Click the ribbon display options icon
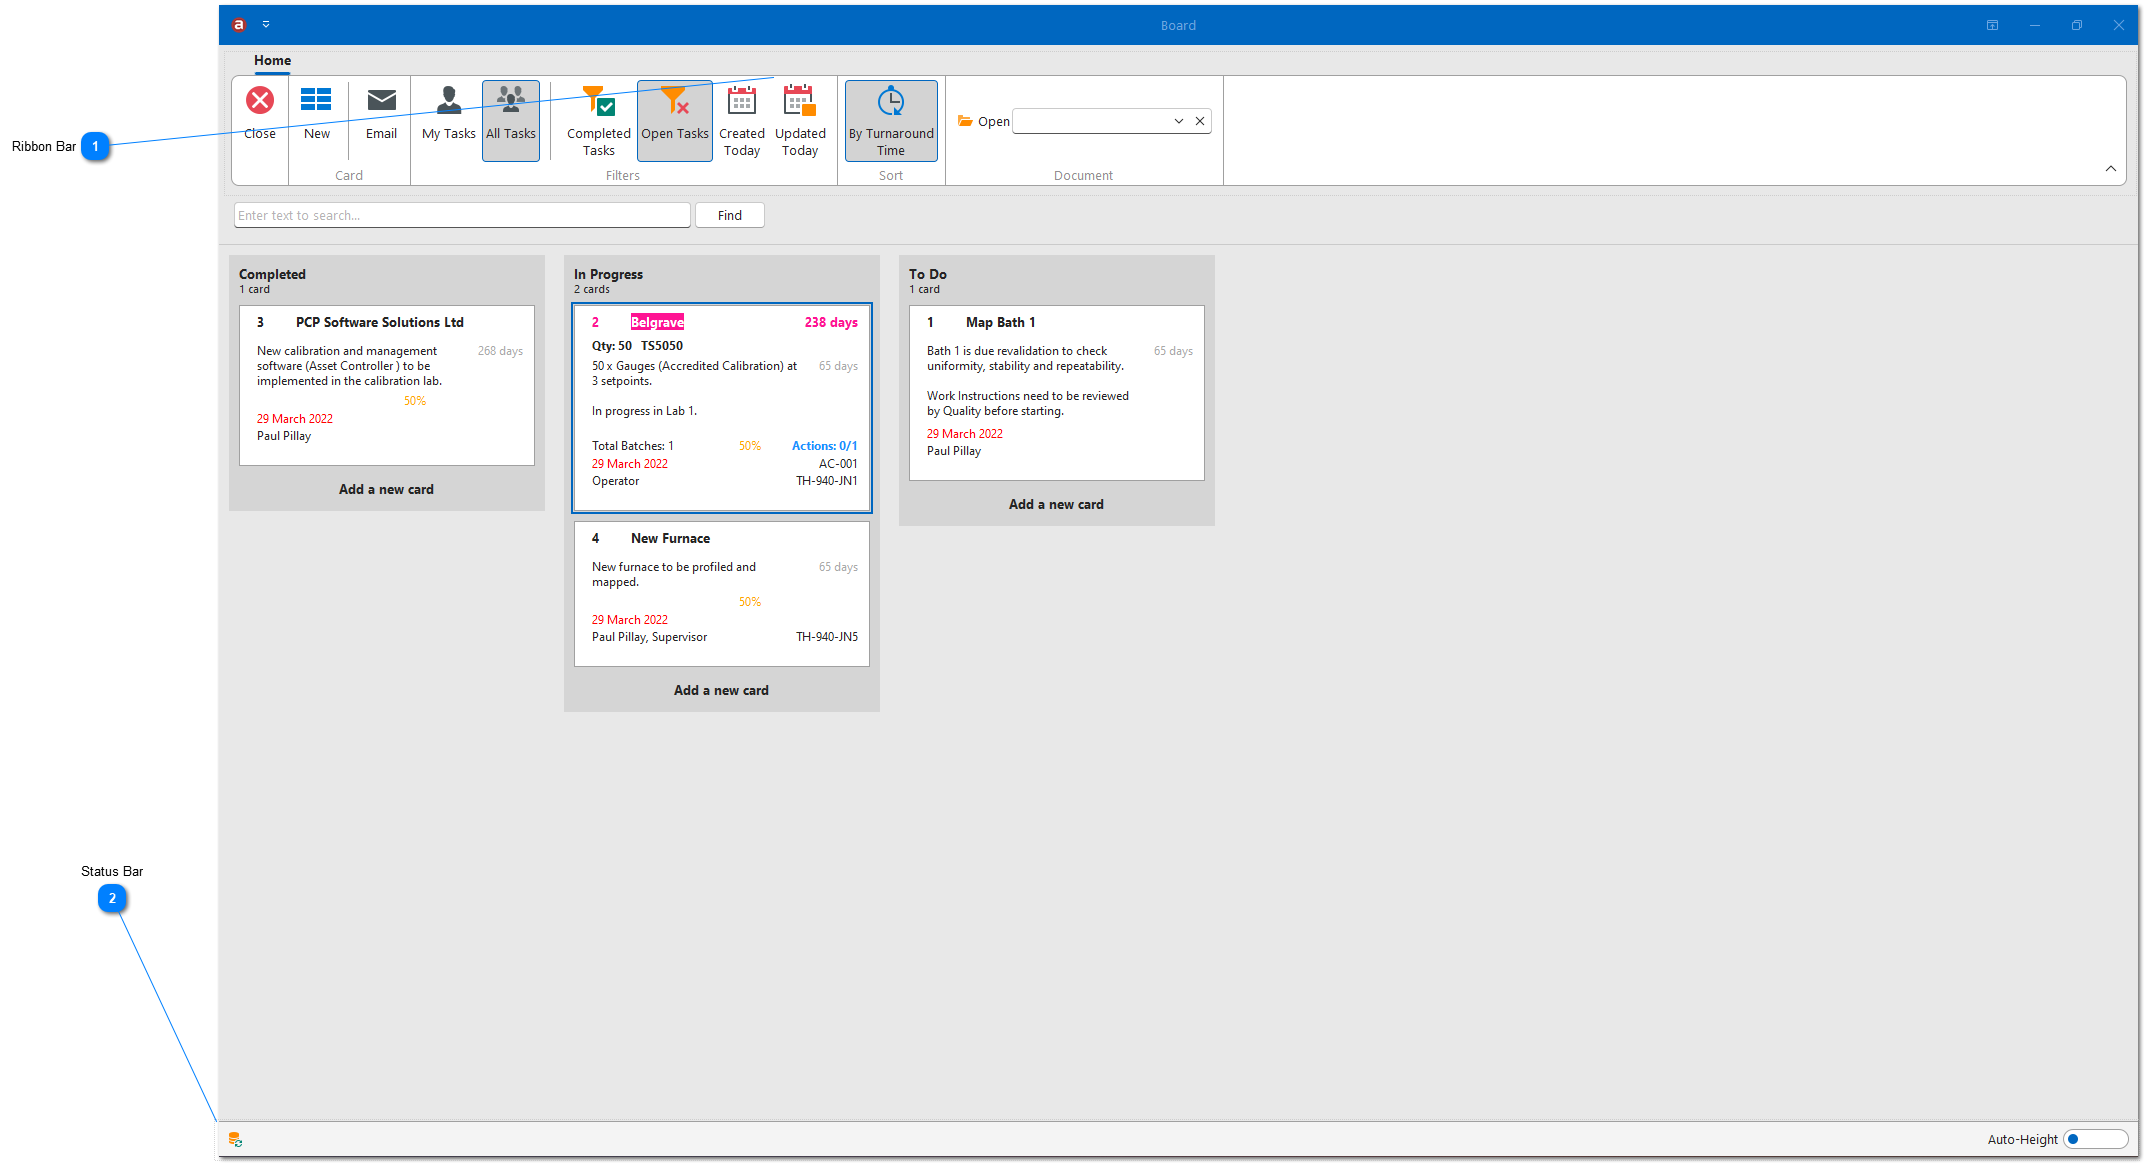2151x1172 pixels. click(x=1992, y=25)
